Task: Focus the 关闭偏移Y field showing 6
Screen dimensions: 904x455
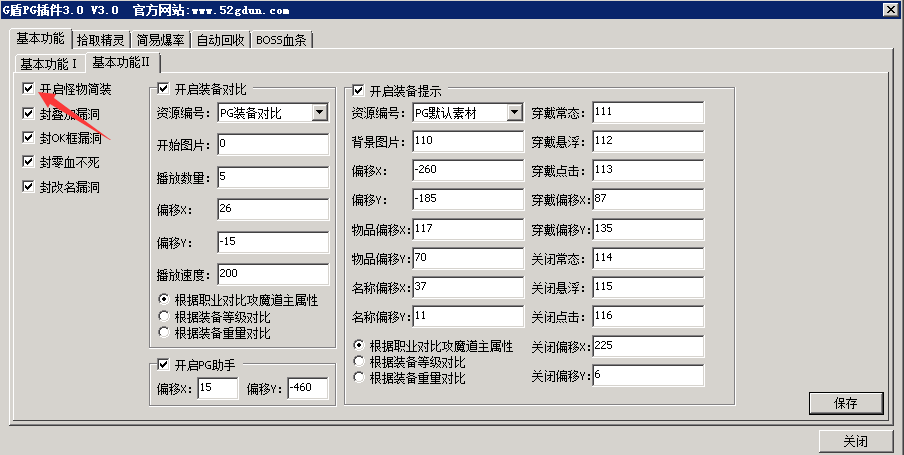Action: pyautogui.click(x=648, y=376)
